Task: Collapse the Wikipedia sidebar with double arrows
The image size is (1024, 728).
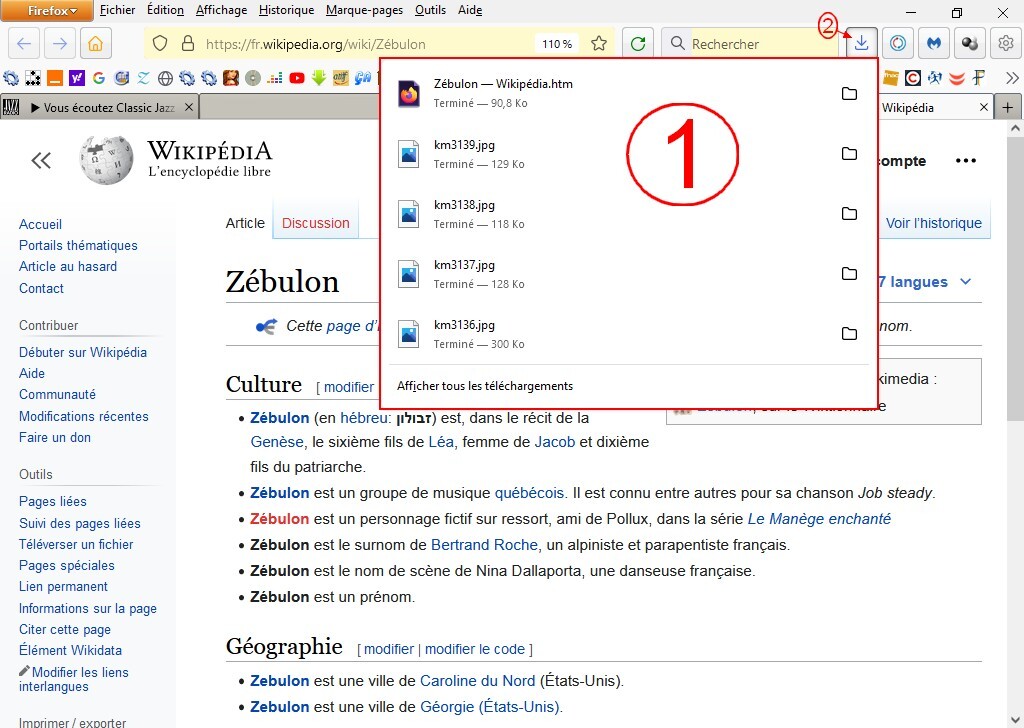Action: (x=41, y=161)
